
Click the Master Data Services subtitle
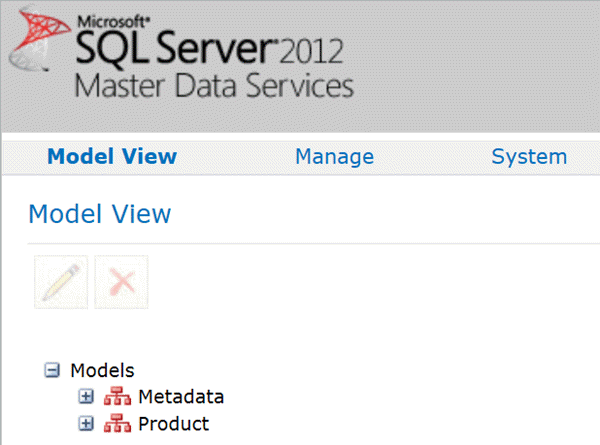(x=214, y=86)
